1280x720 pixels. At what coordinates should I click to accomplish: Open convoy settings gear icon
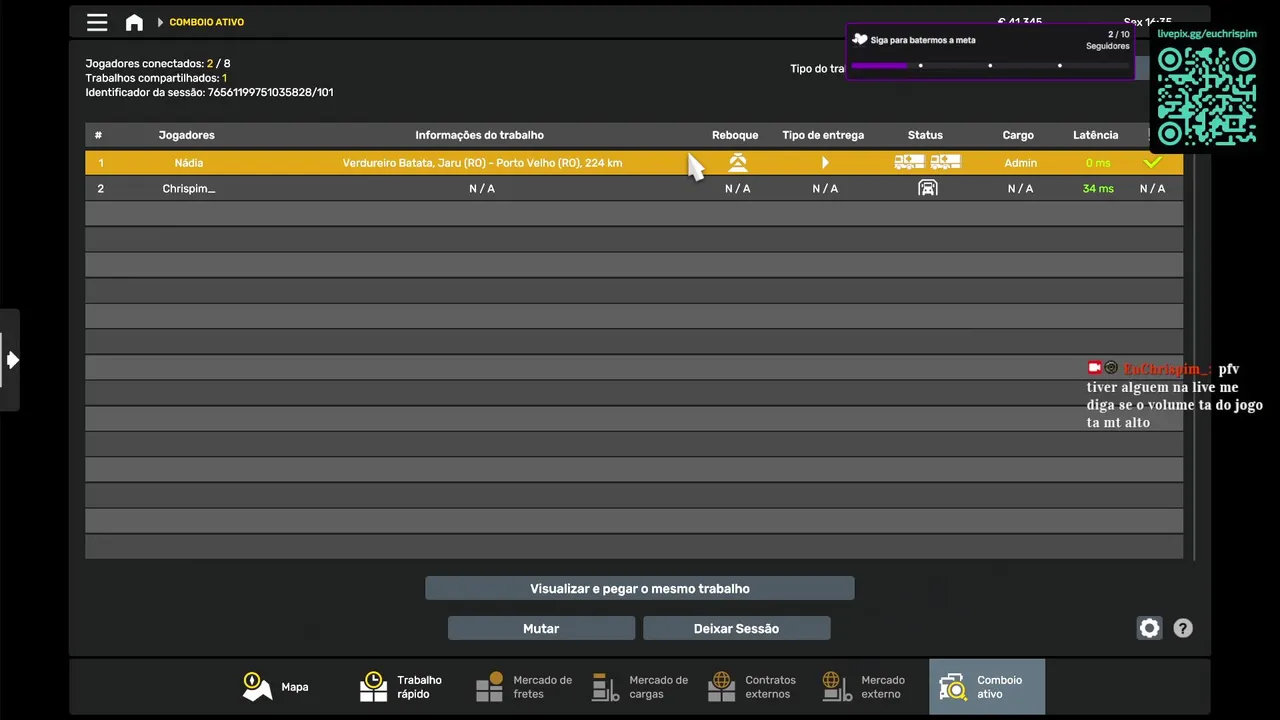[1150, 628]
